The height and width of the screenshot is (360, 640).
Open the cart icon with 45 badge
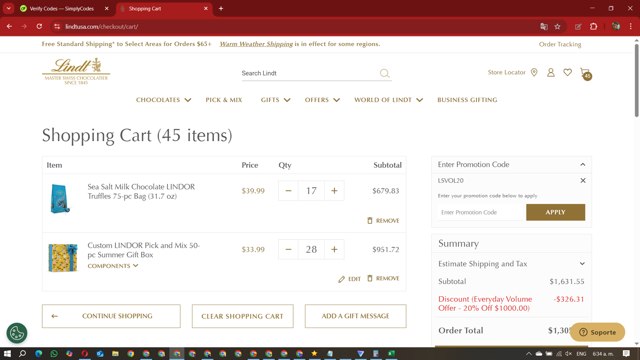585,73
